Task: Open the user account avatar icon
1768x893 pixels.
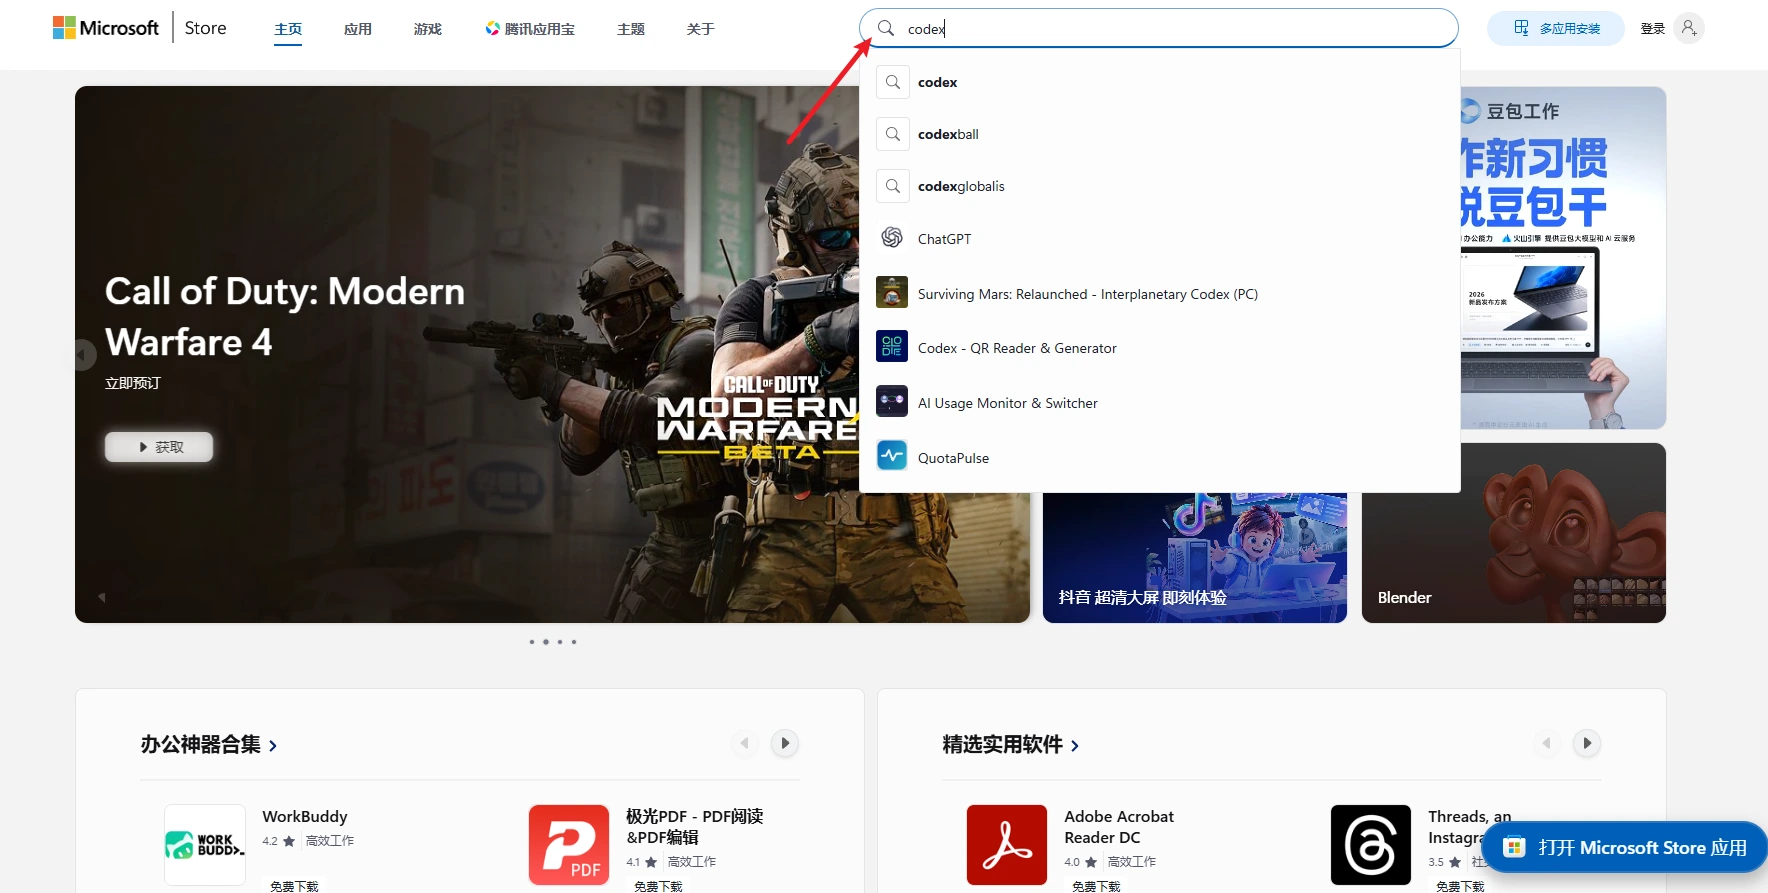Action: tap(1688, 28)
